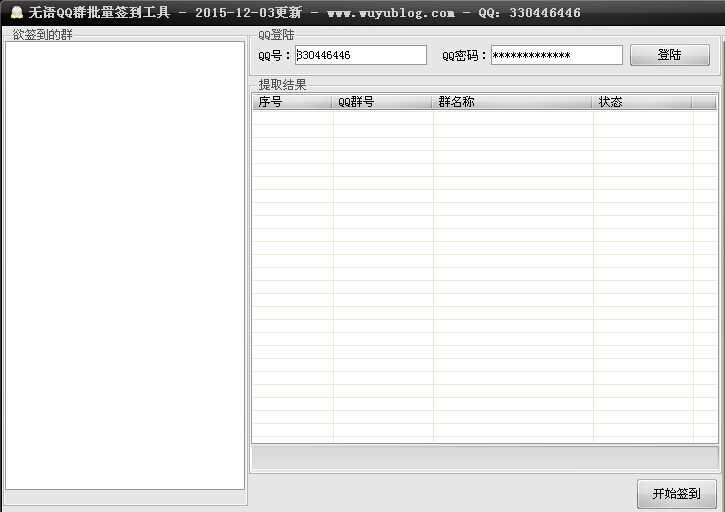Click the gray status bar below results table

point(484,458)
